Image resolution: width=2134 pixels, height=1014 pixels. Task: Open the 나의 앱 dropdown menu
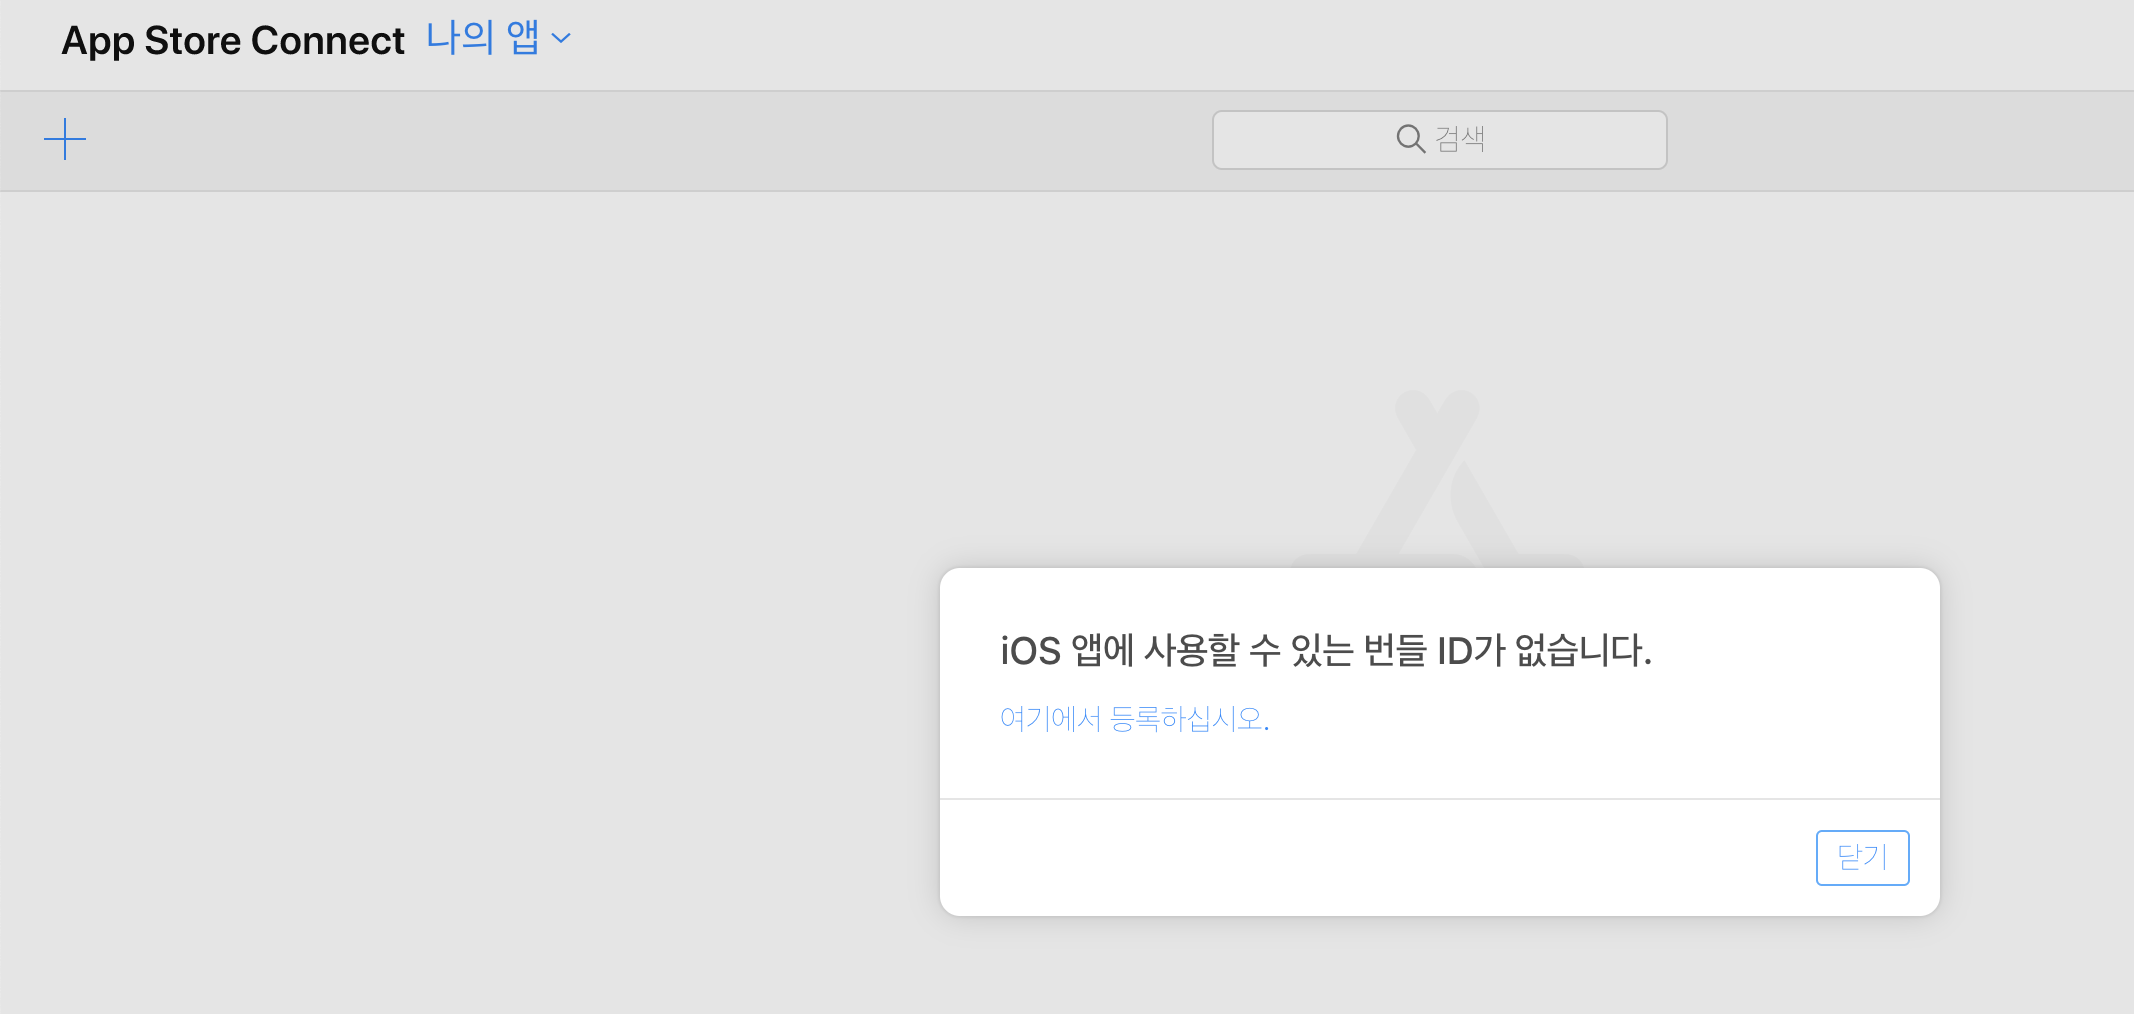coord(498,39)
